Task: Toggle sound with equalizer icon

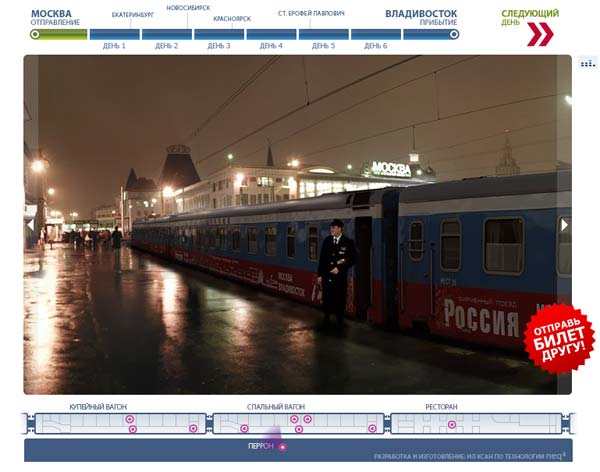Action: pyautogui.click(x=587, y=63)
